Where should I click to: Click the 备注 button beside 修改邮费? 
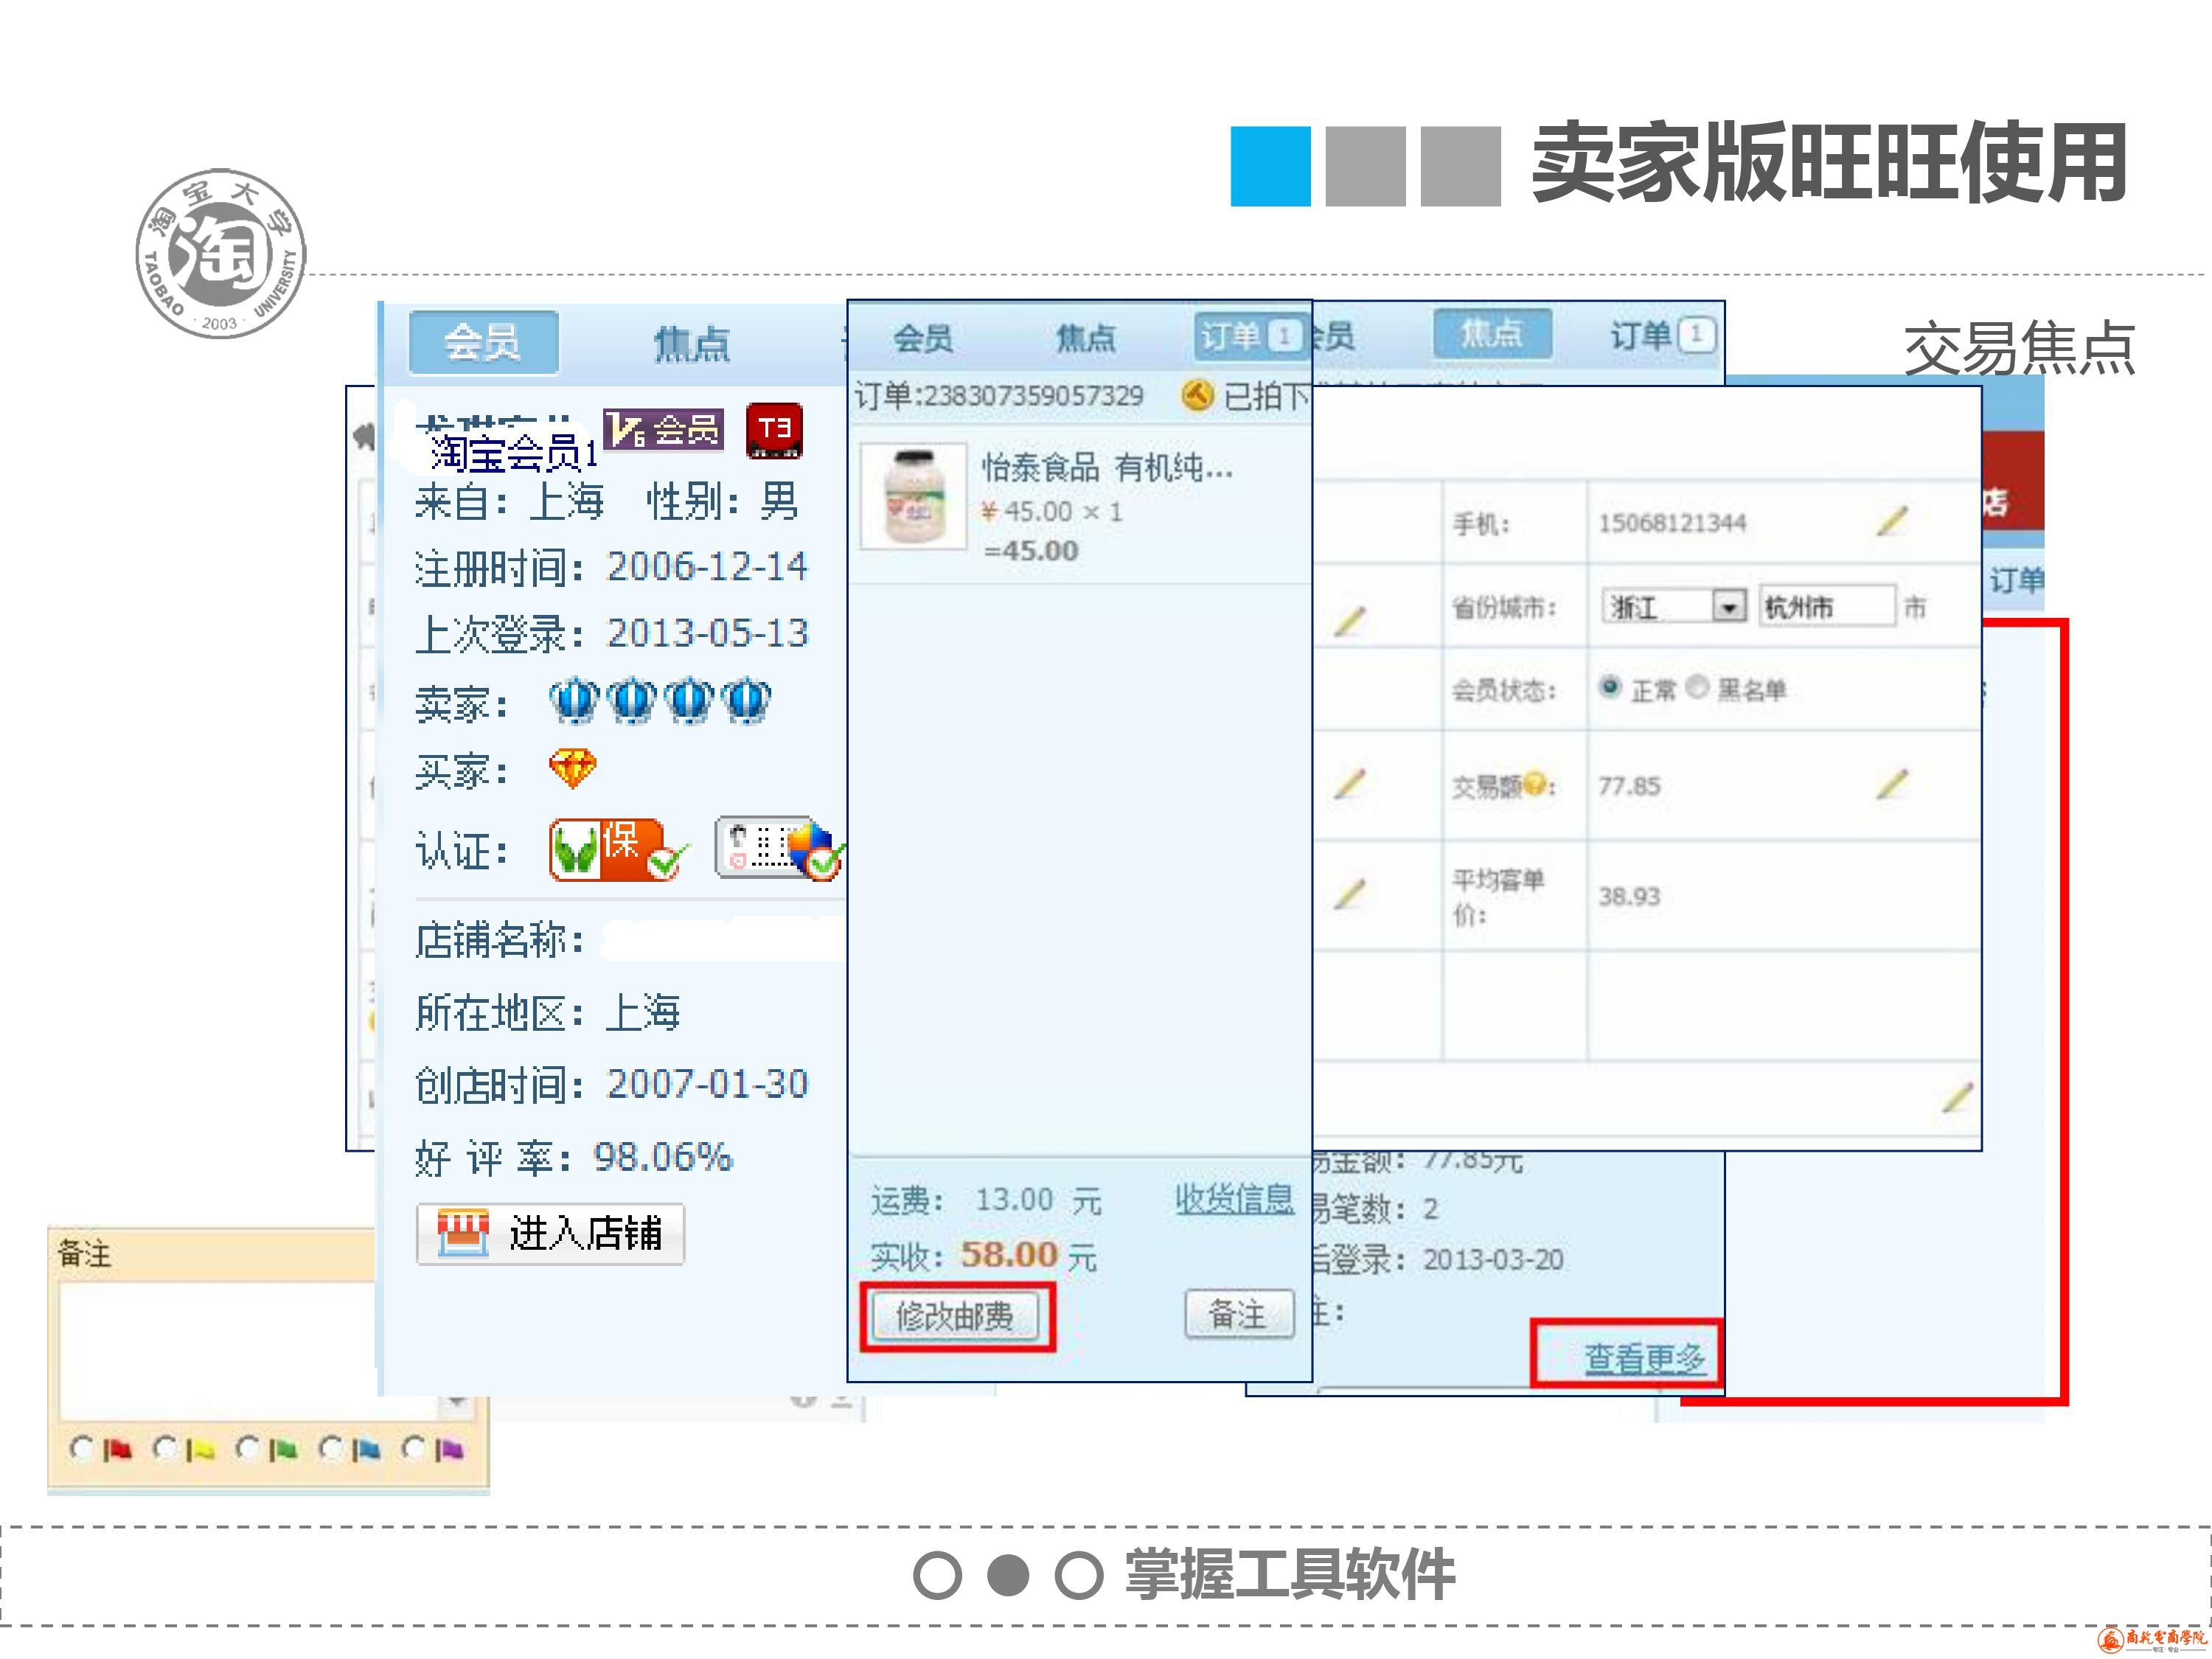(1239, 1314)
